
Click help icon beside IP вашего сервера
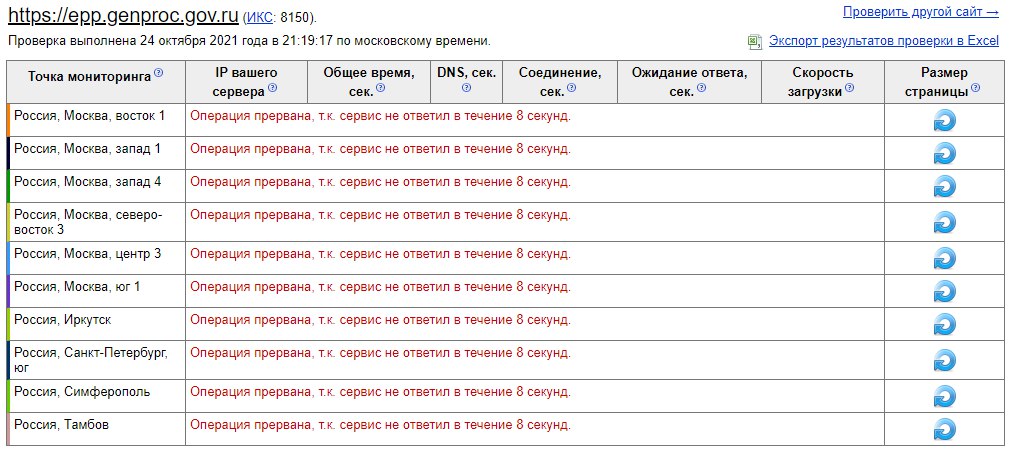coord(272,88)
